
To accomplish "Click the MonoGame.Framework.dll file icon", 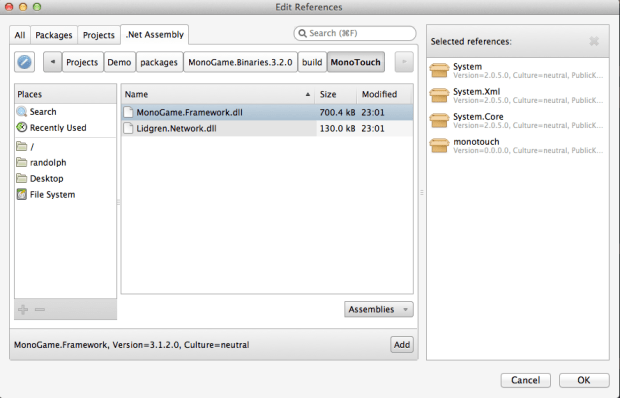I will (x=128, y=112).
